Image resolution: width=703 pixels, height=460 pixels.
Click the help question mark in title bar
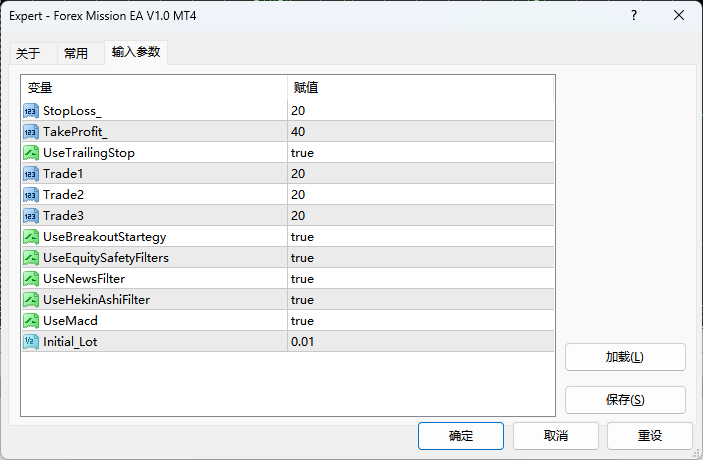pyautogui.click(x=634, y=16)
